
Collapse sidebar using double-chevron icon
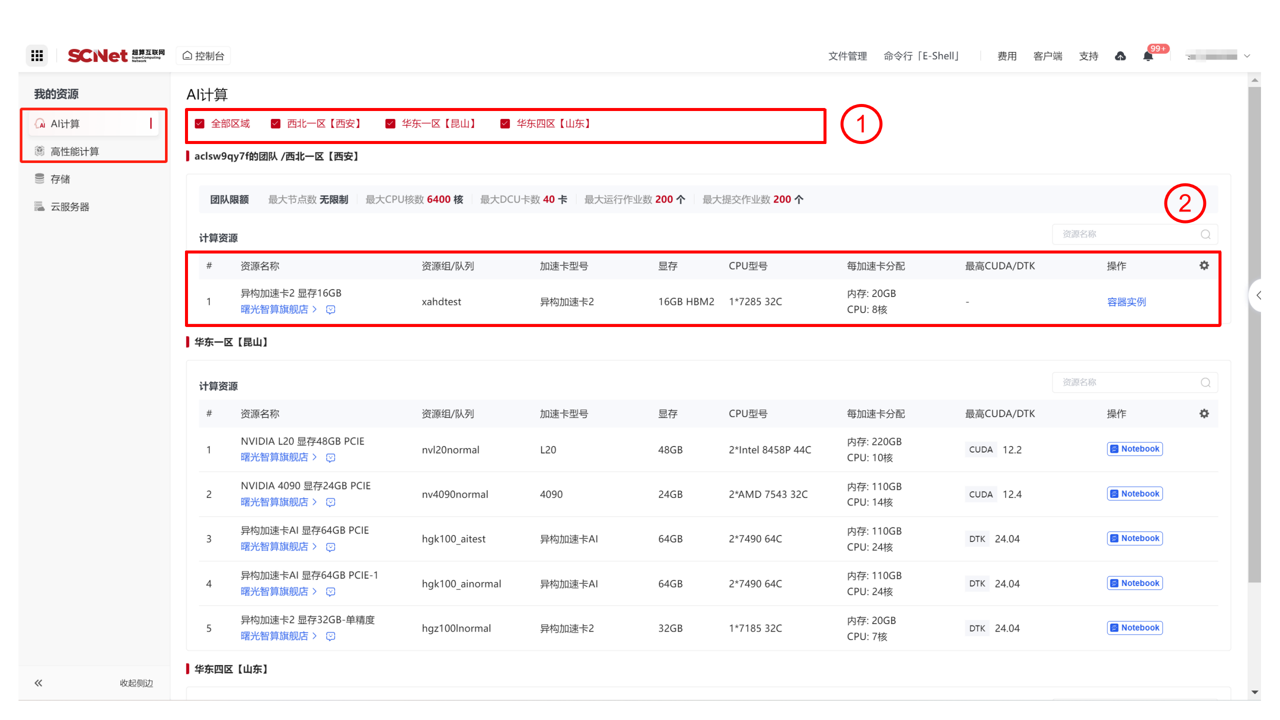[x=38, y=683]
